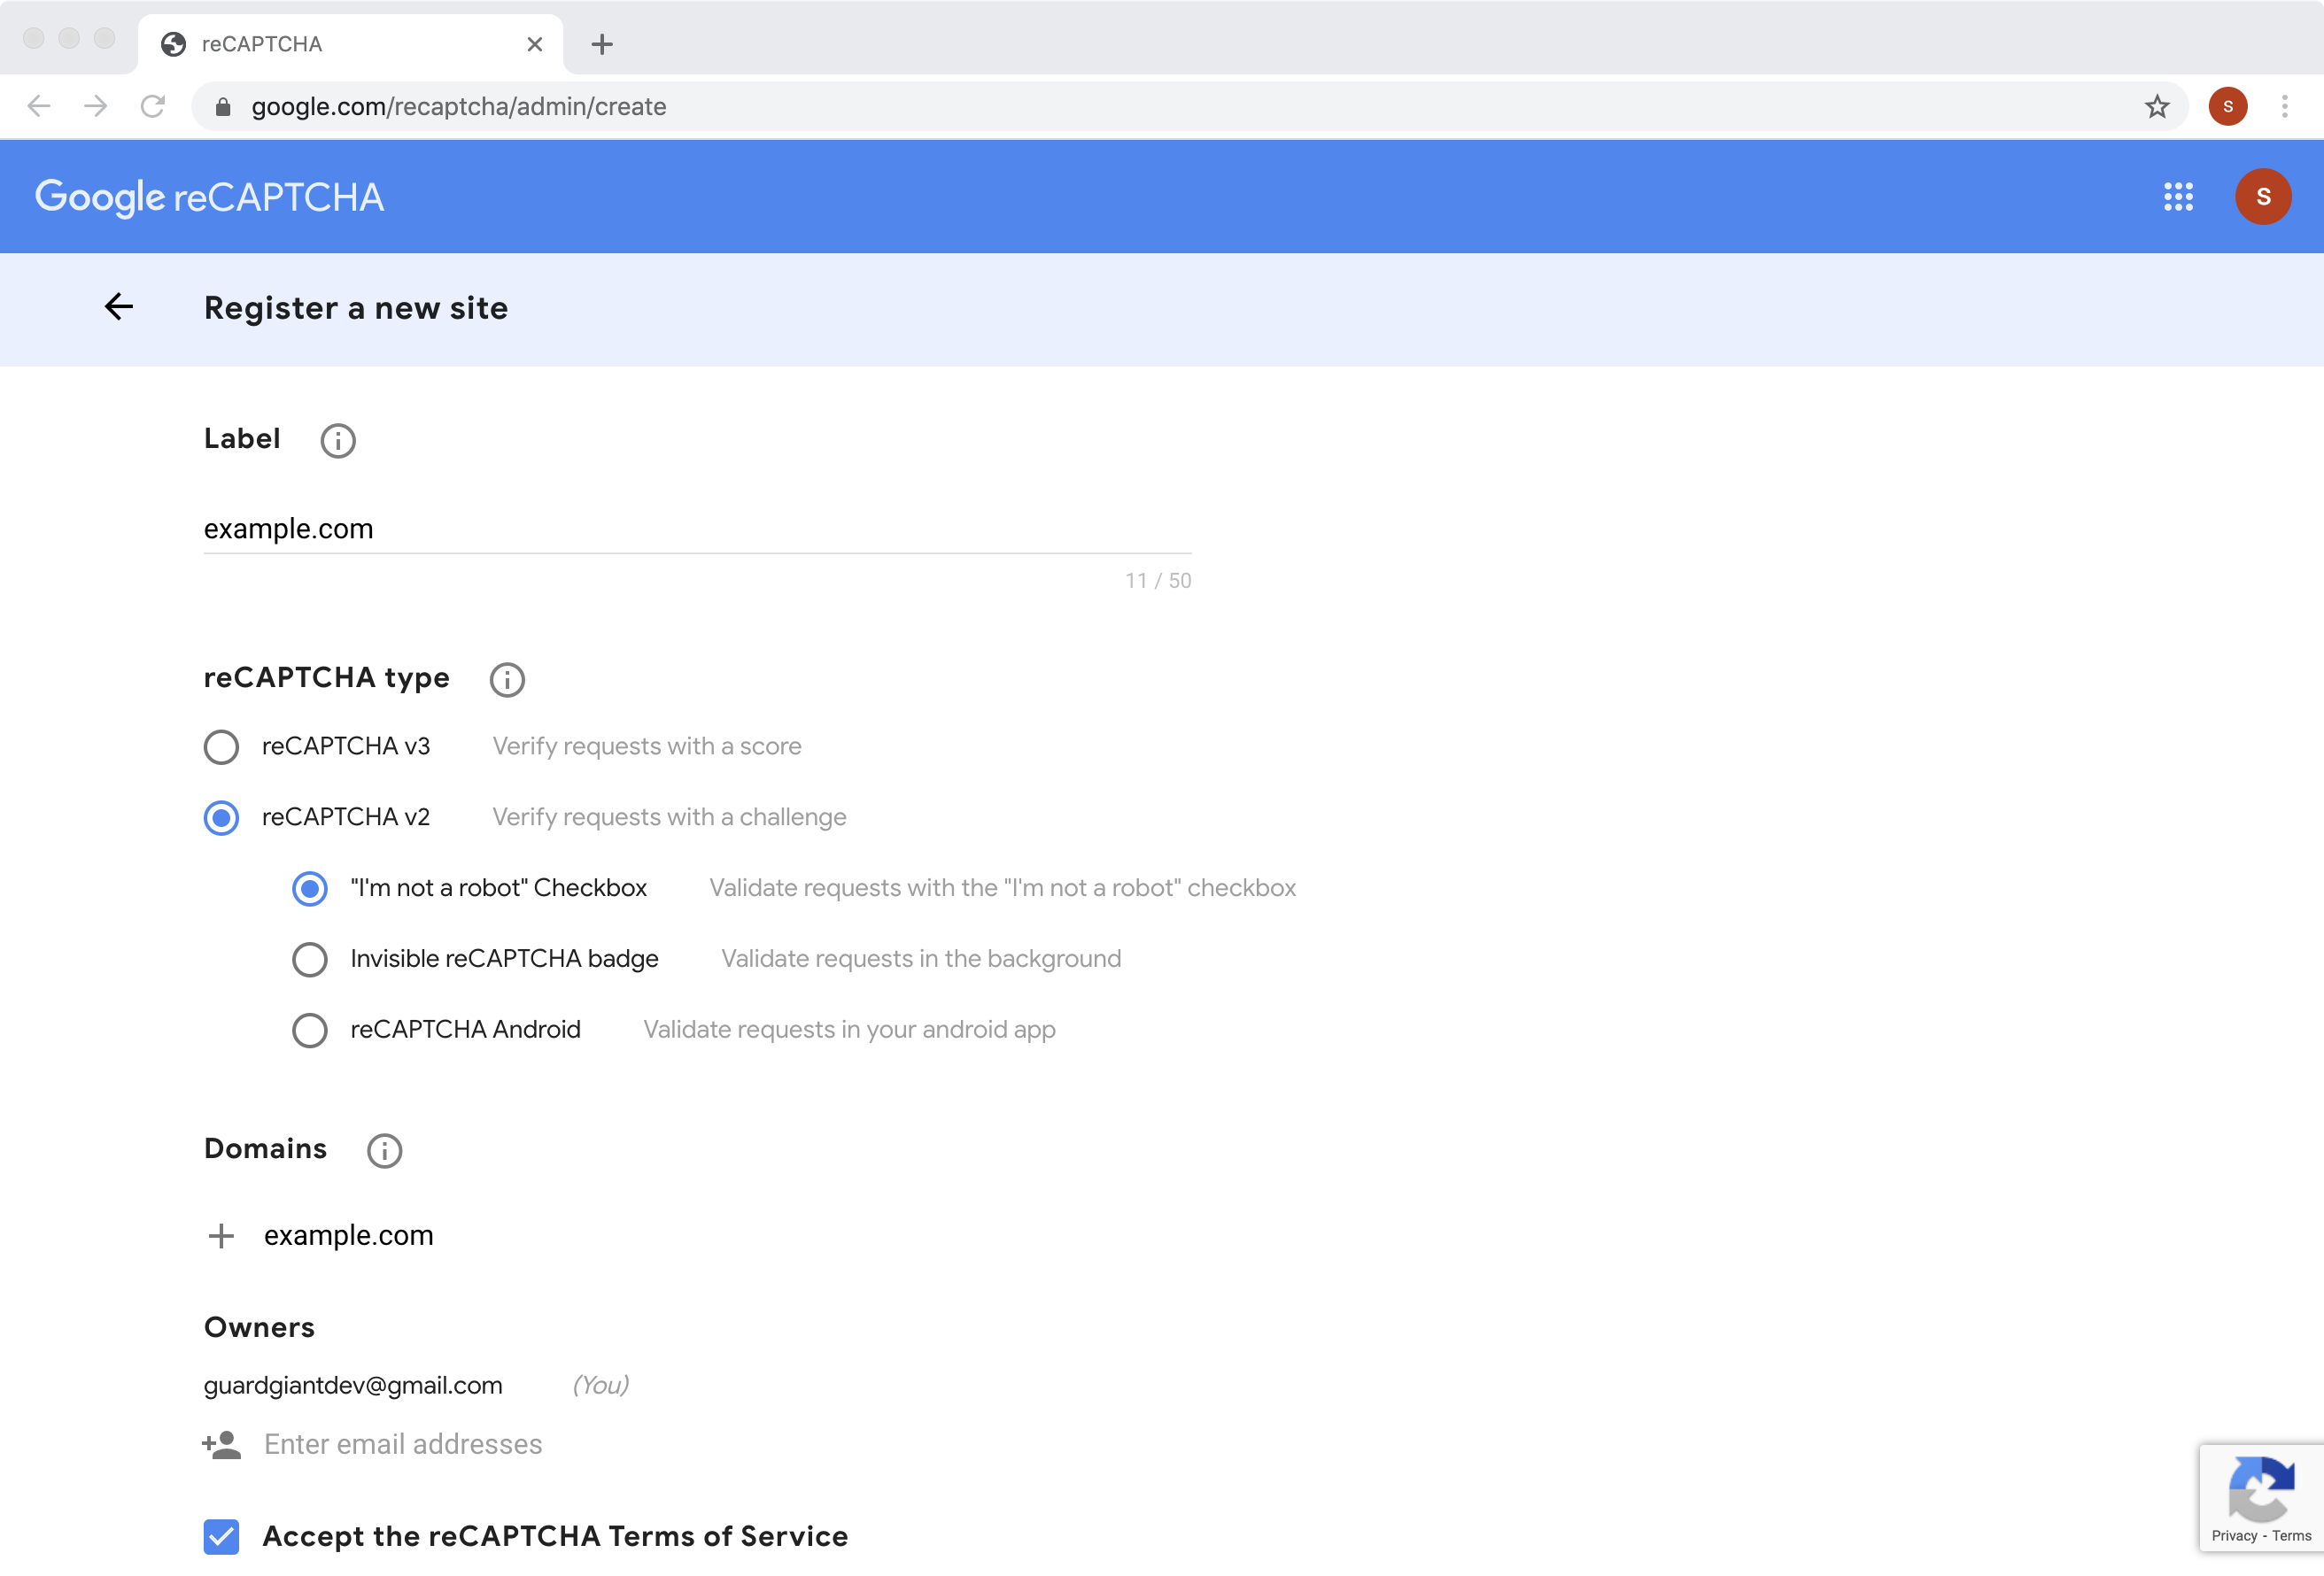Click the Google reCAPTCHA logo
This screenshot has height=1576, width=2324.
[x=209, y=197]
